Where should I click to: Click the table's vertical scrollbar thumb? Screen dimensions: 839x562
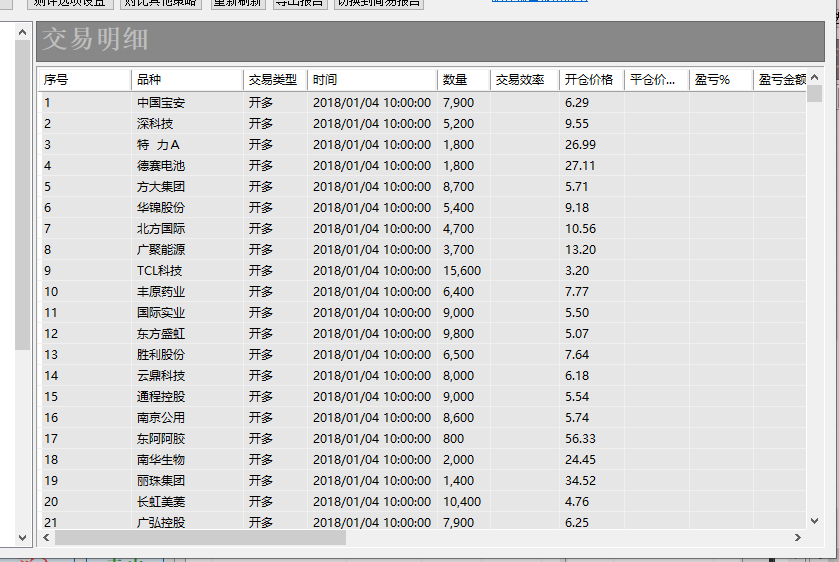pyautogui.click(x=814, y=94)
